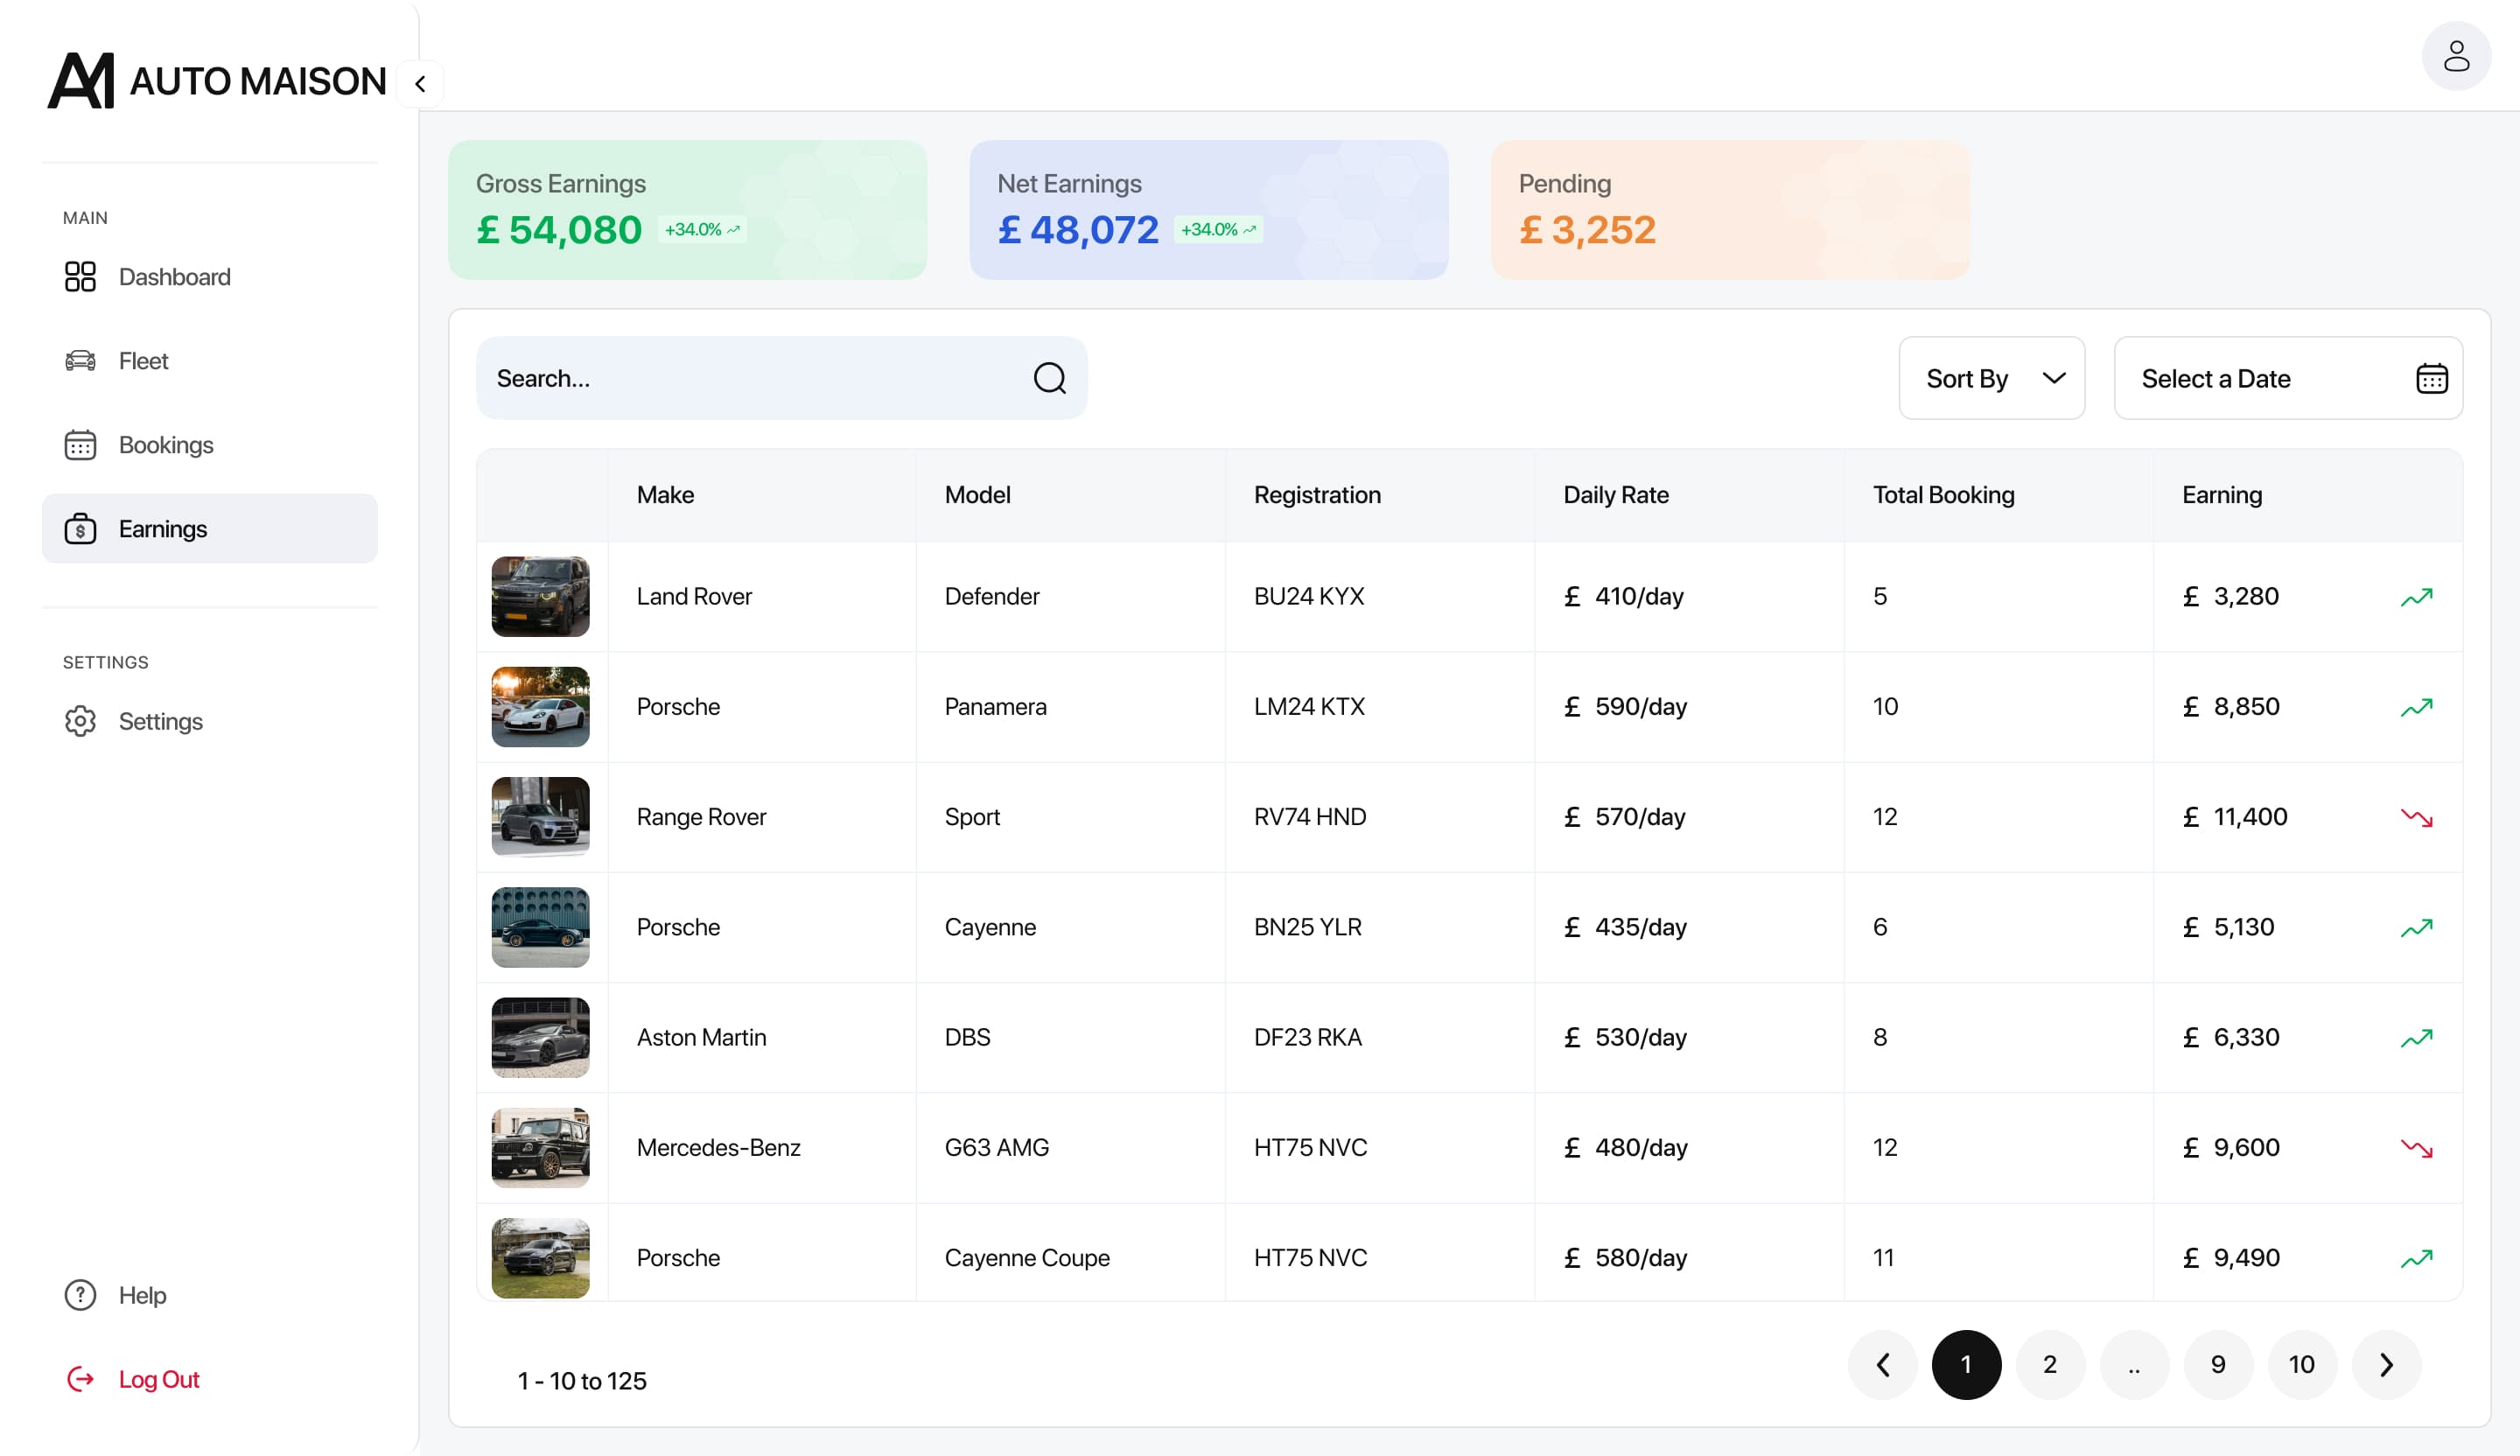Viewport: 2520px width, 1456px height.
Task: Open the calendar icon in date picker
Action: pos(2431,378)
